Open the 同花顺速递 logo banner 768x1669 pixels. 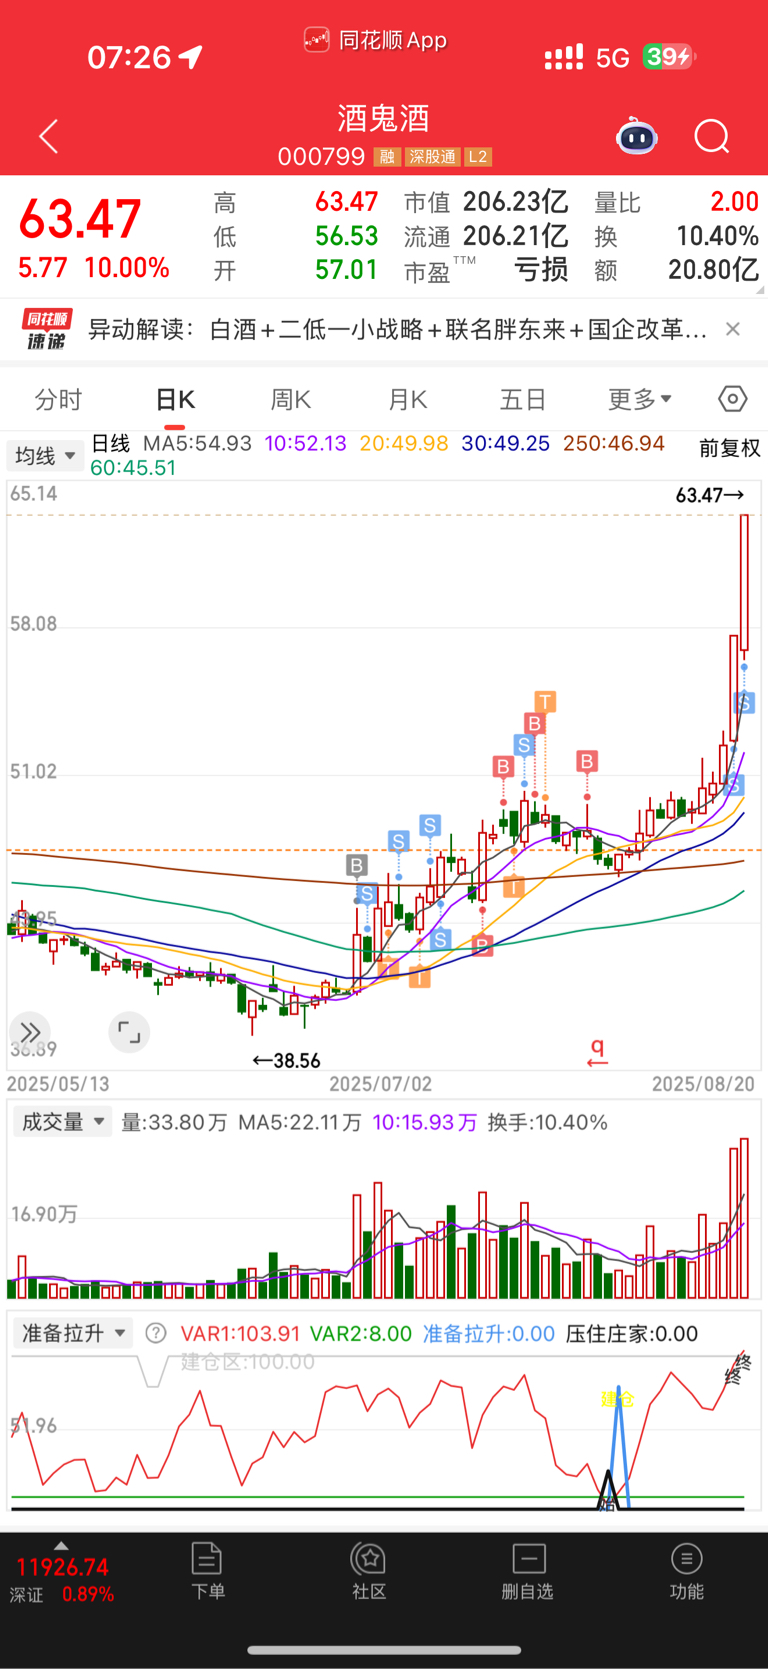47,329
